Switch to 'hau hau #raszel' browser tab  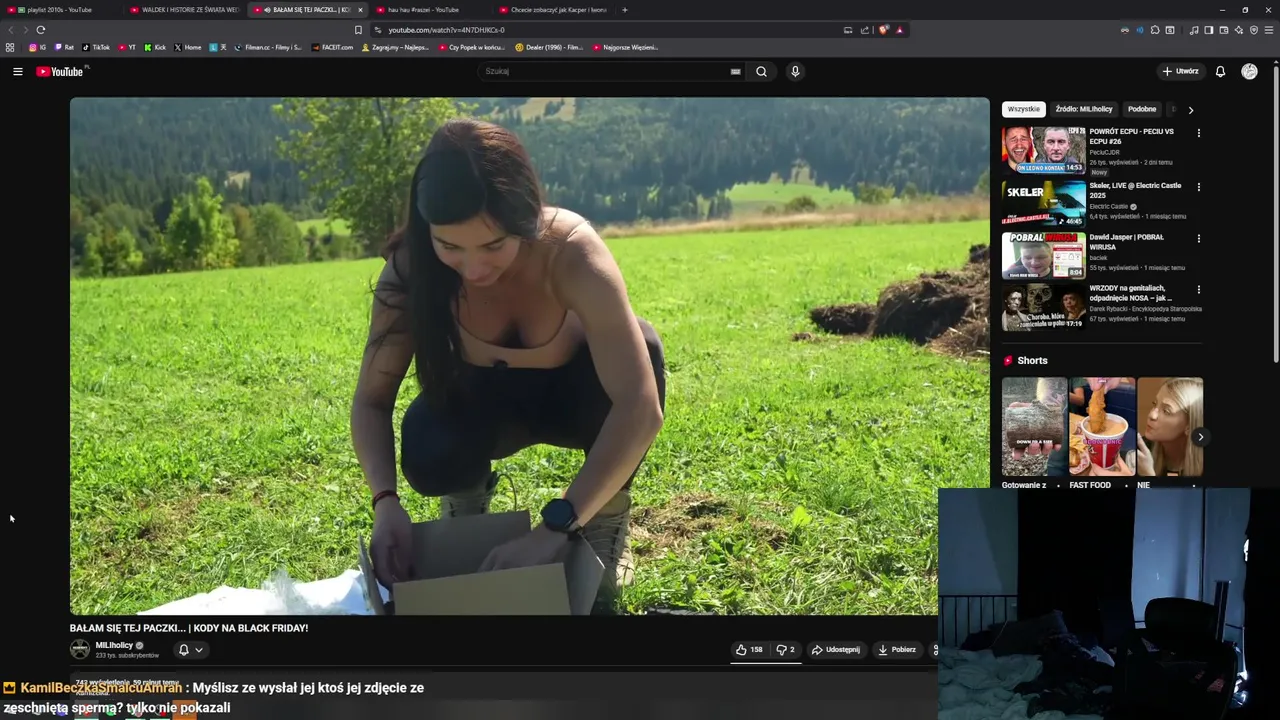pos(430,10)
